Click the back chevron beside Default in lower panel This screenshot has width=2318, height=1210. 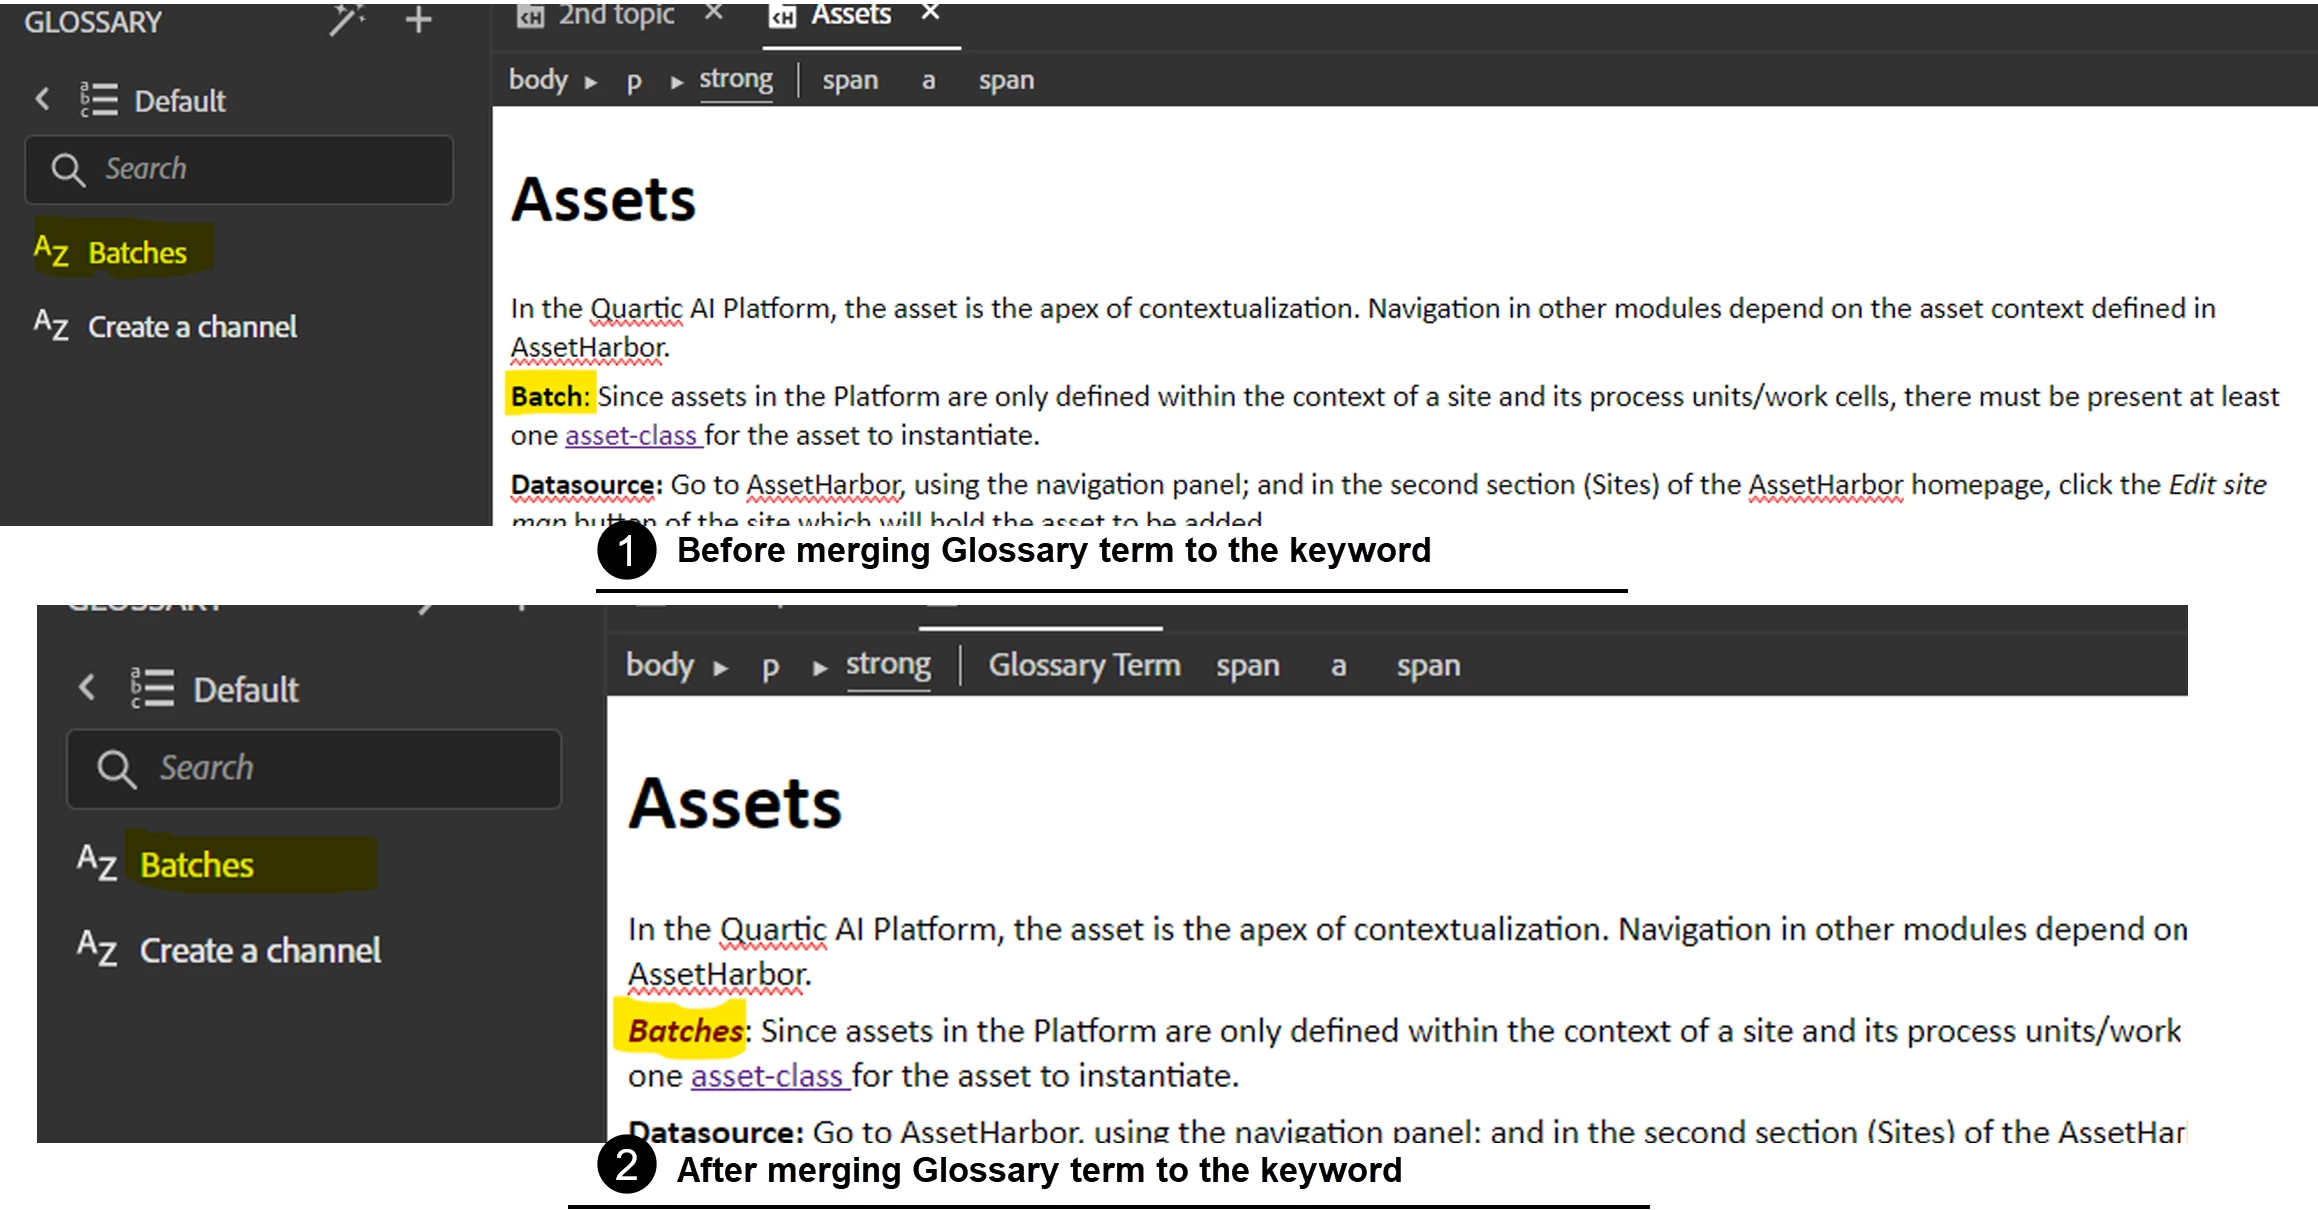click(x=87, y=688)
